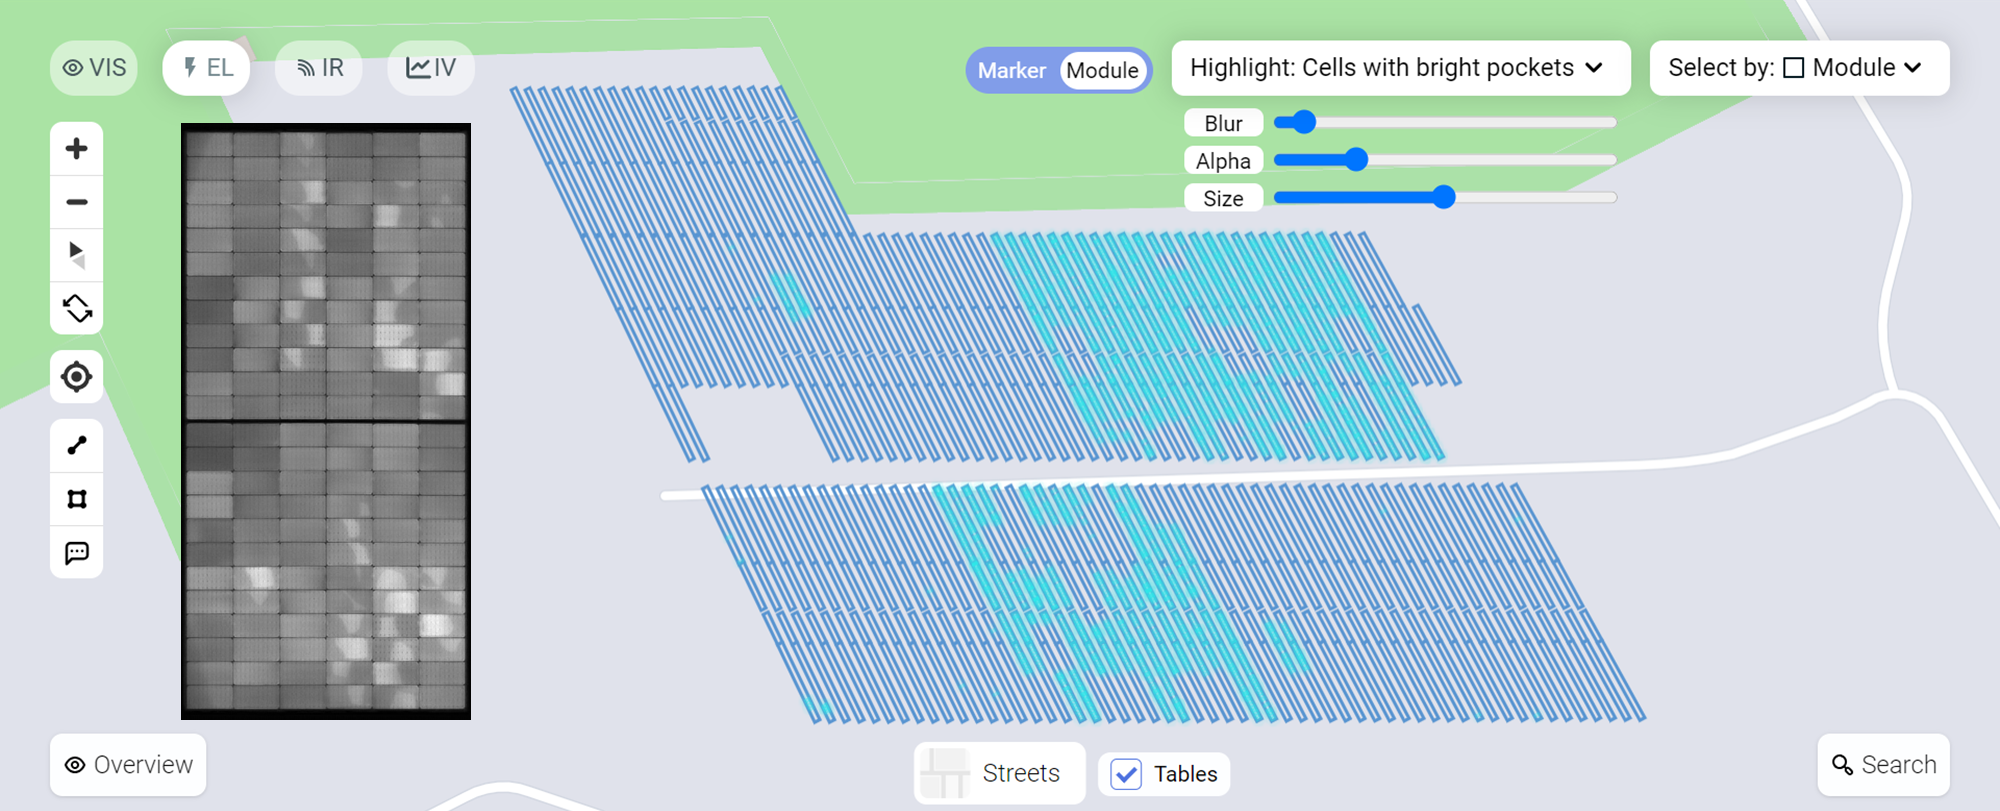Adjust the Alpha slider
2000x811 pixels.
tap(1445, 160)
